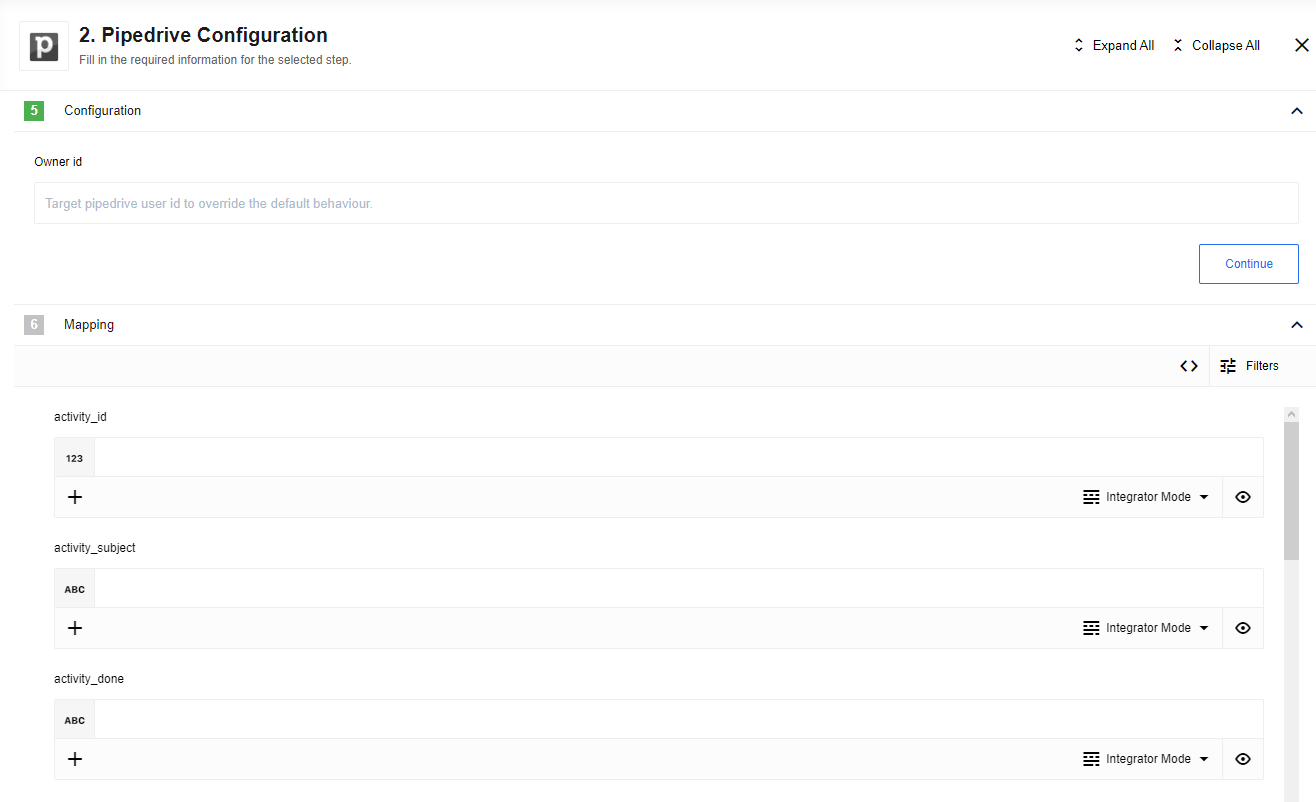Switch to code view with angle brackets icon

(1188, 366)
